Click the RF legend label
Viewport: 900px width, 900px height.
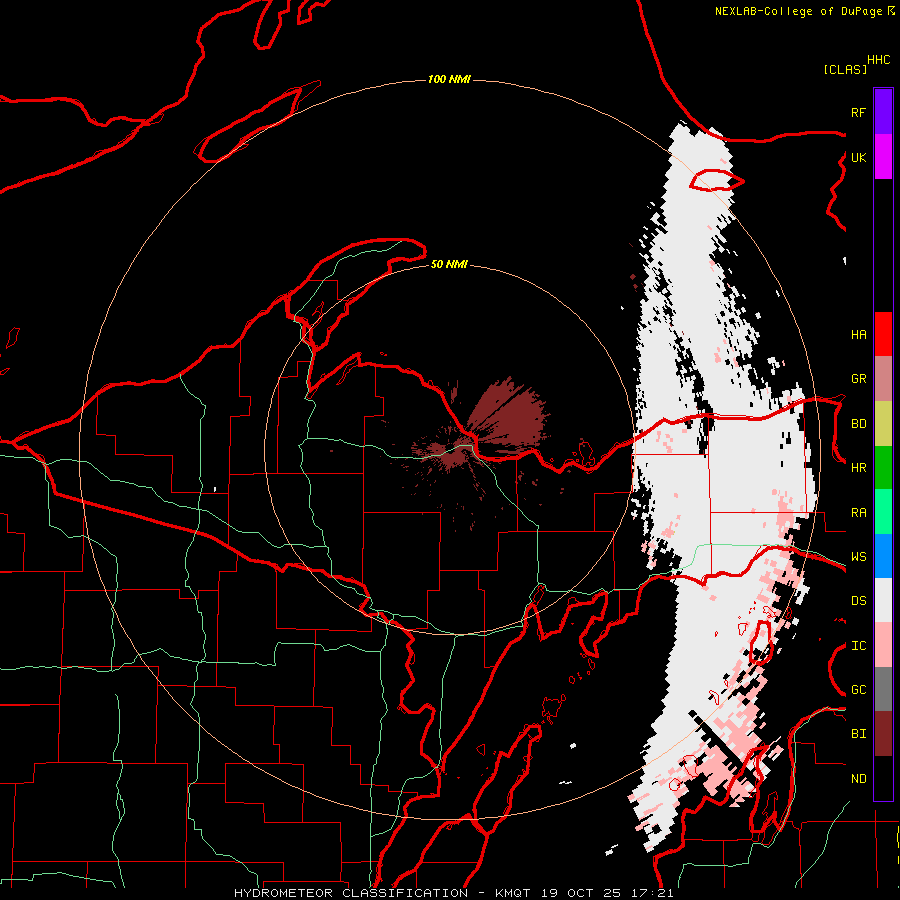coord(858,112)
